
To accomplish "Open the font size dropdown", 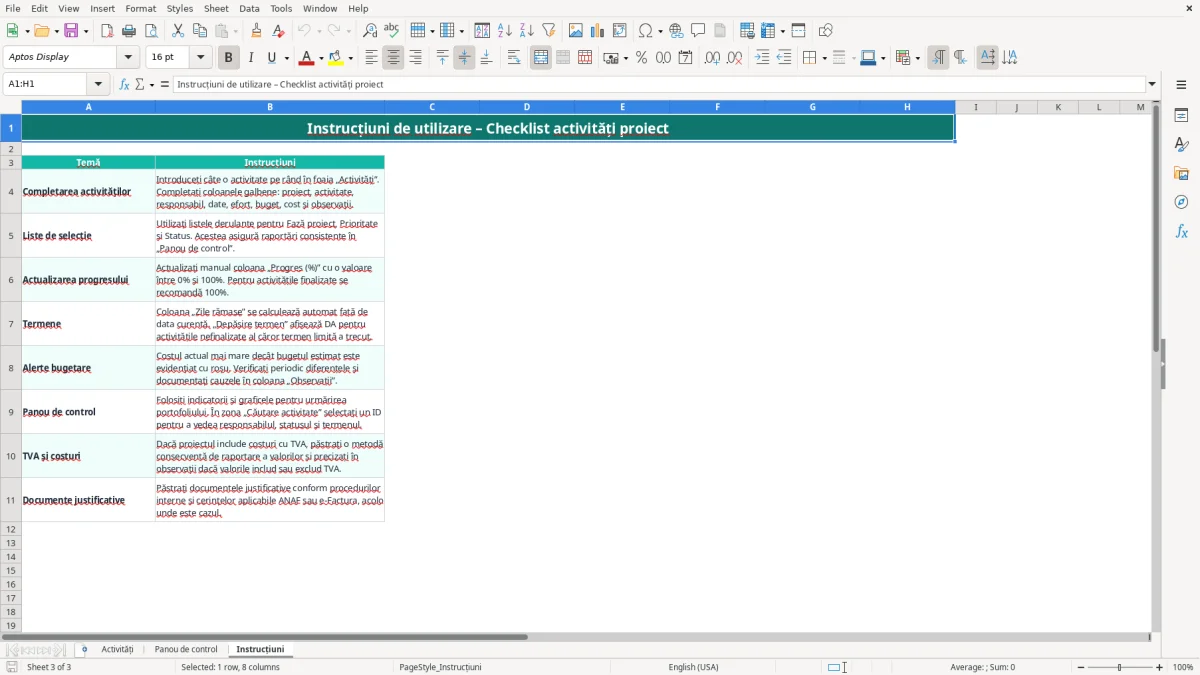I will [x=201, y=58].
